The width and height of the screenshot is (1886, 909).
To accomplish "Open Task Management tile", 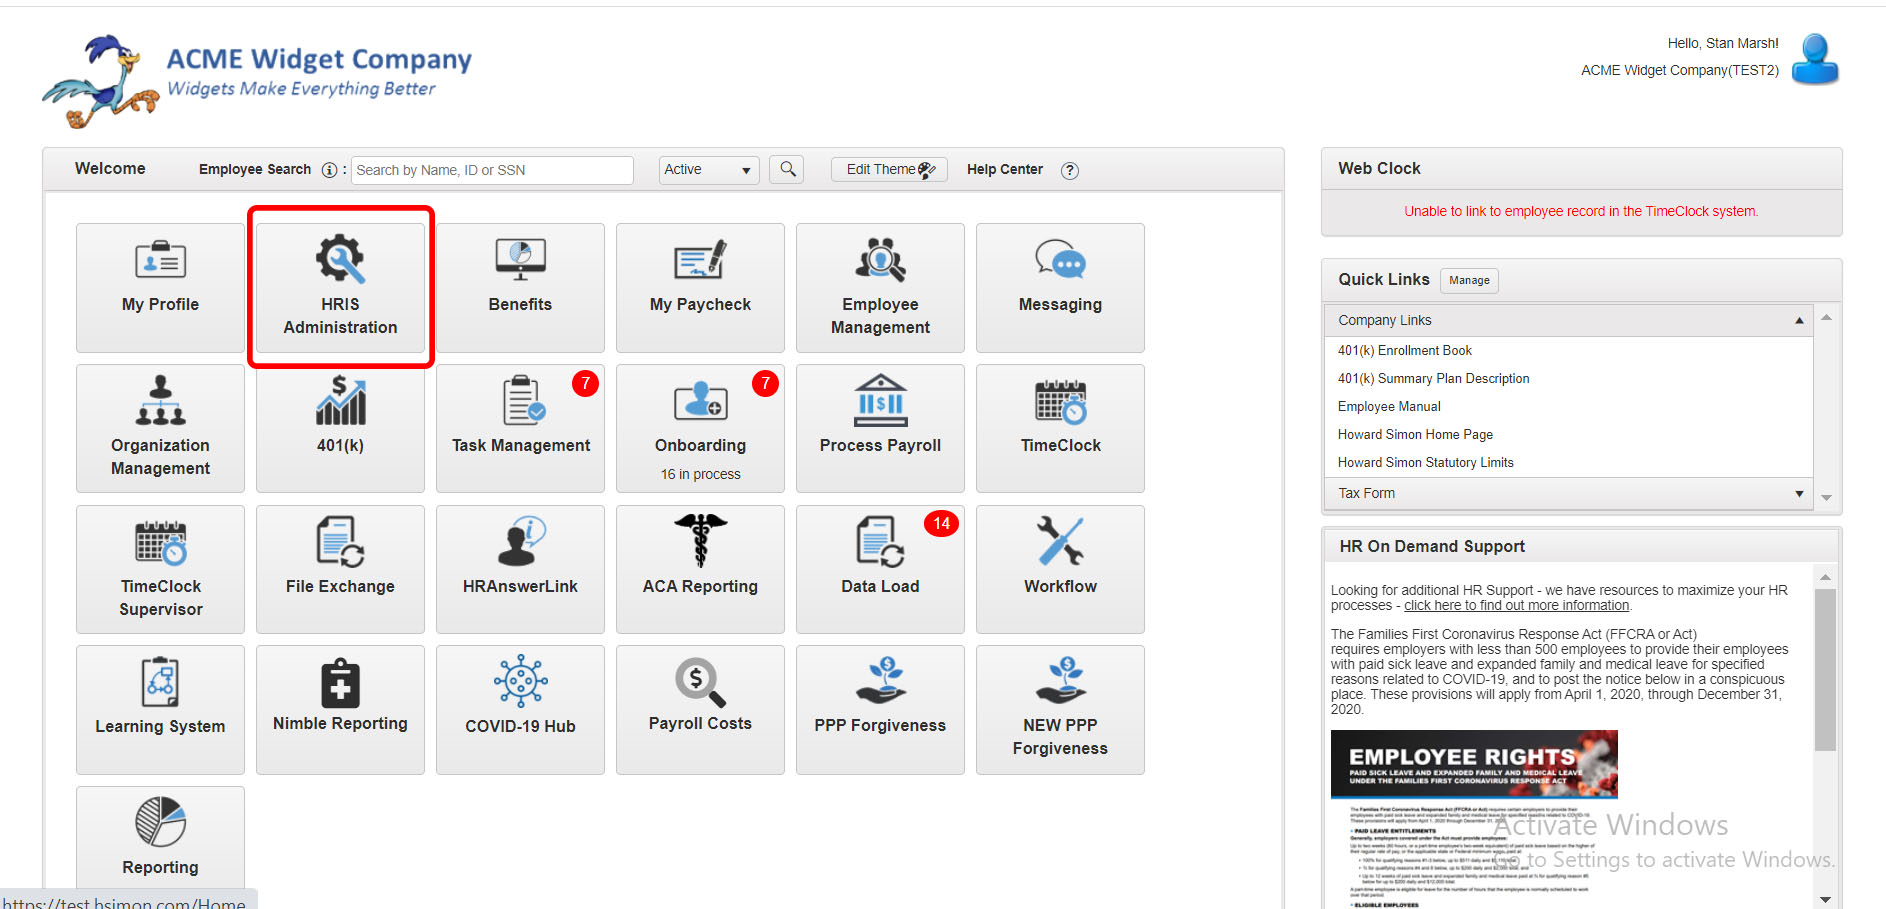I will (520, 428).
